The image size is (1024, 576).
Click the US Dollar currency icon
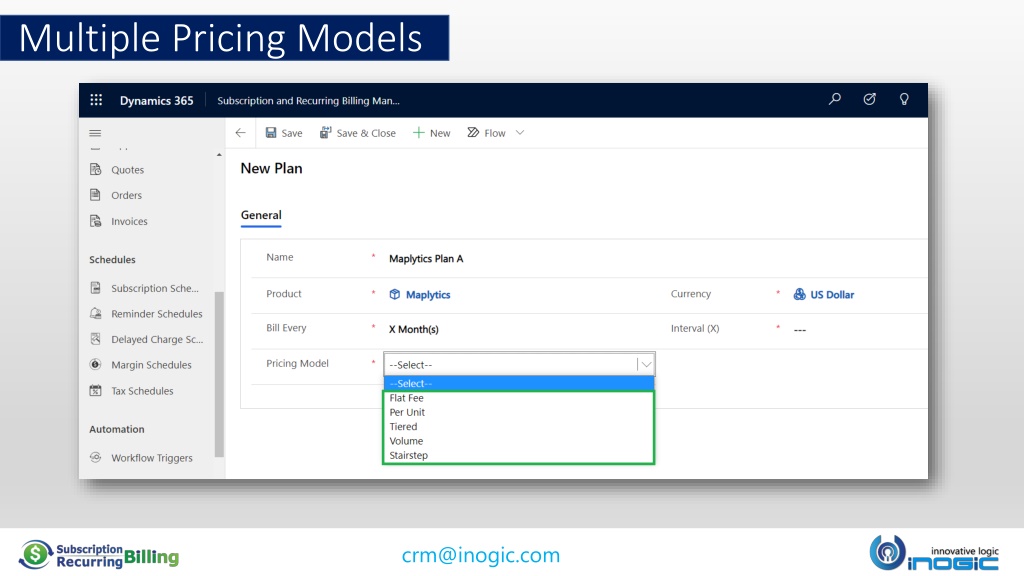coord(799,295)
